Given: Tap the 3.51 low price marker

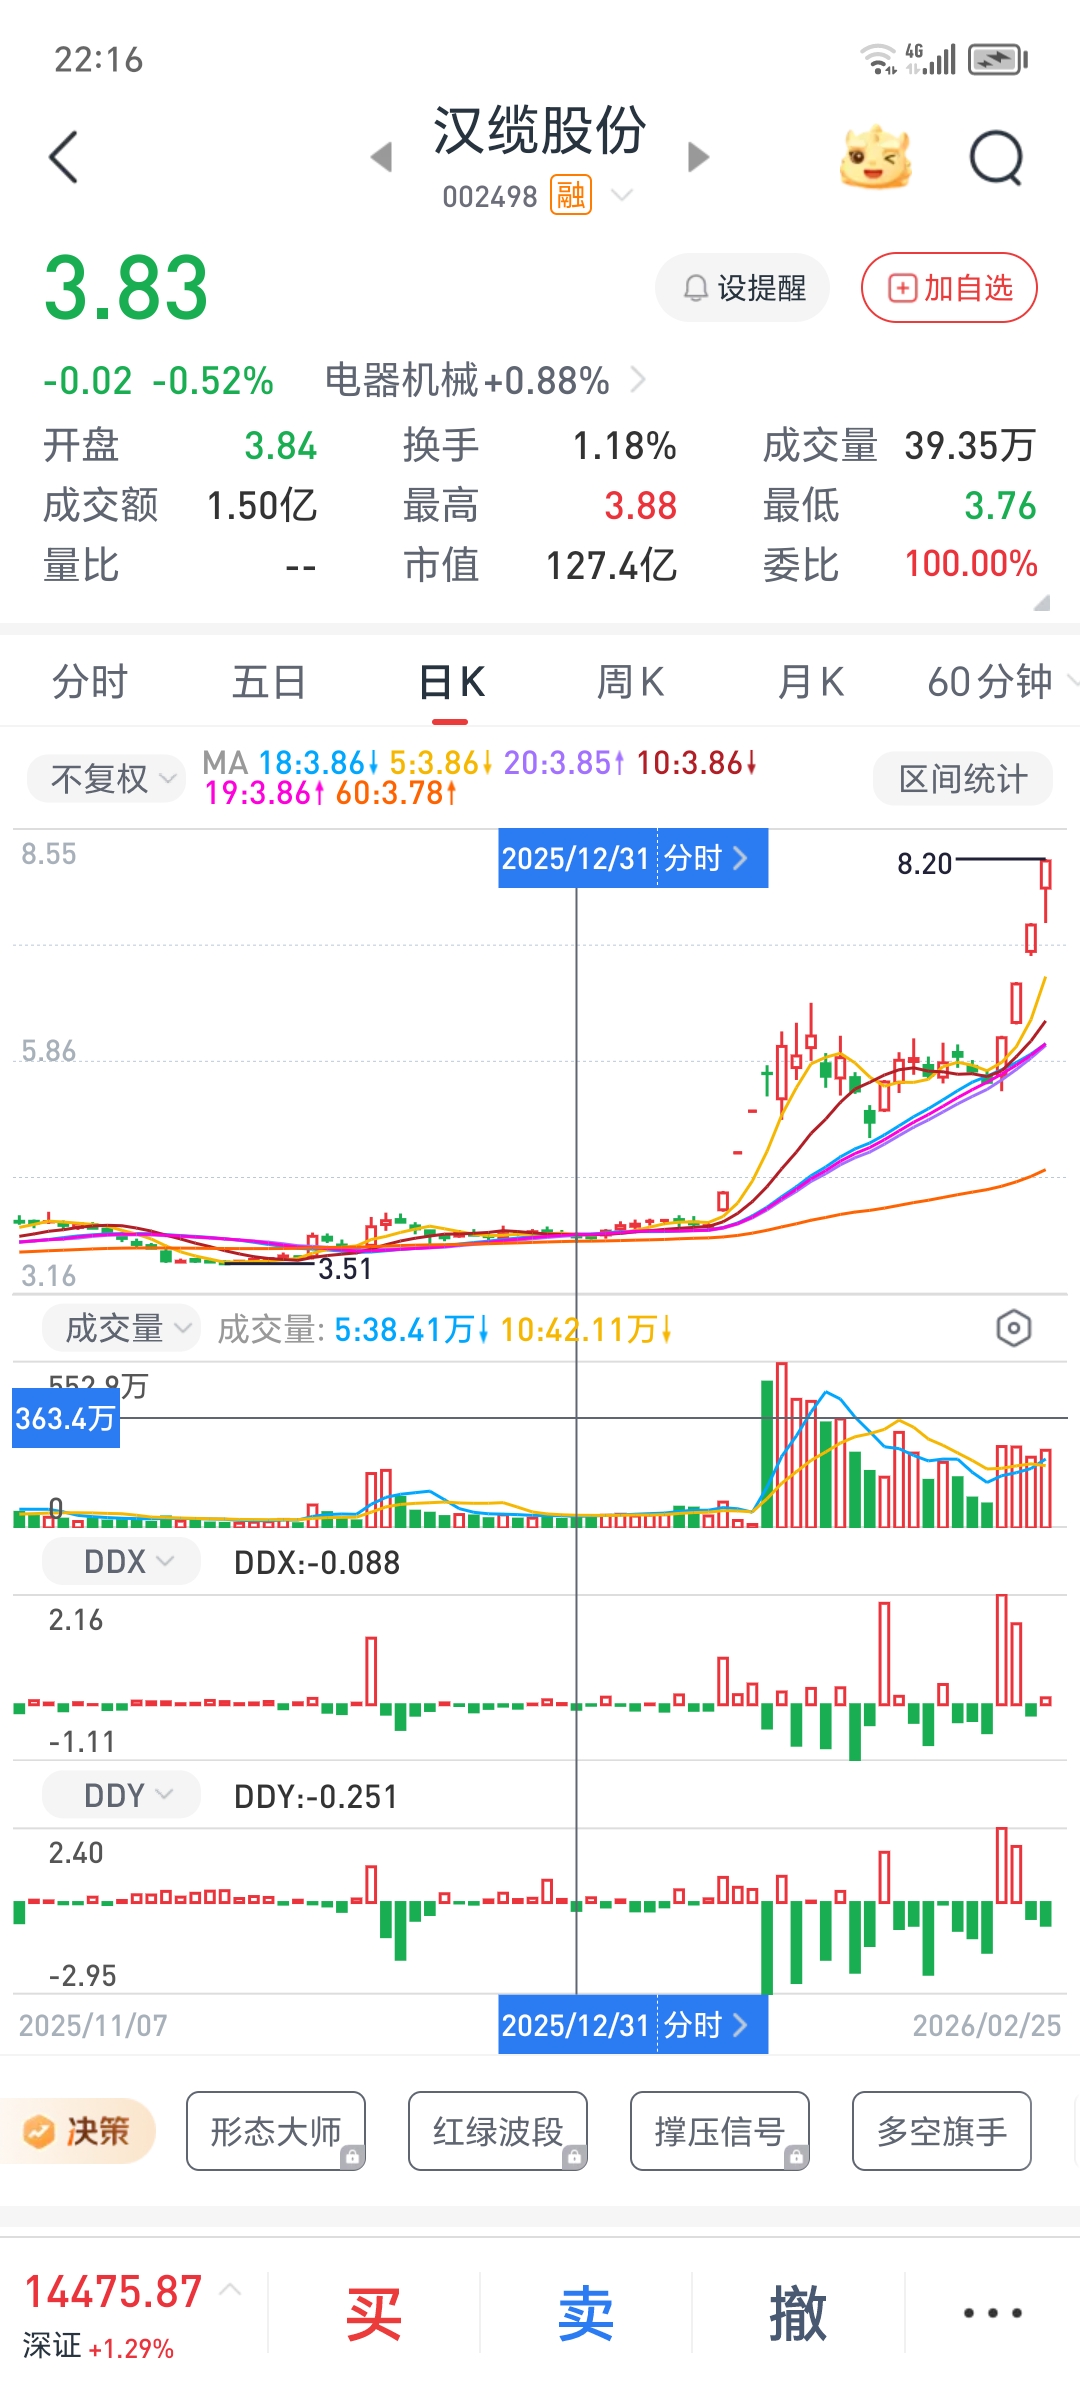Looking at the screenshot, I should [345, 1269].
